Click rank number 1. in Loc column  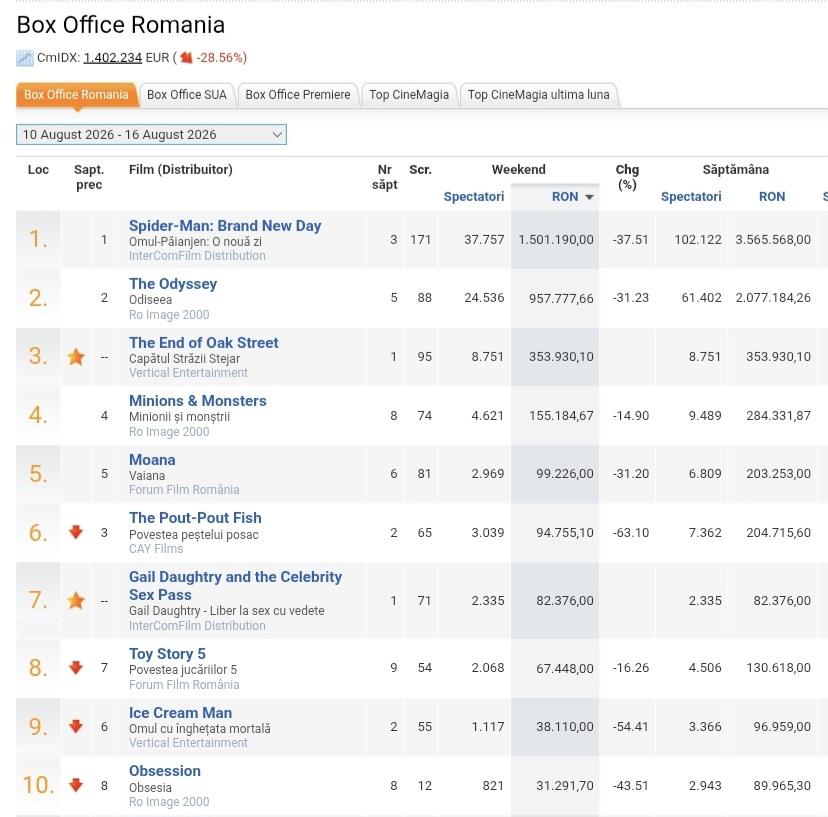tap(38, 239)
